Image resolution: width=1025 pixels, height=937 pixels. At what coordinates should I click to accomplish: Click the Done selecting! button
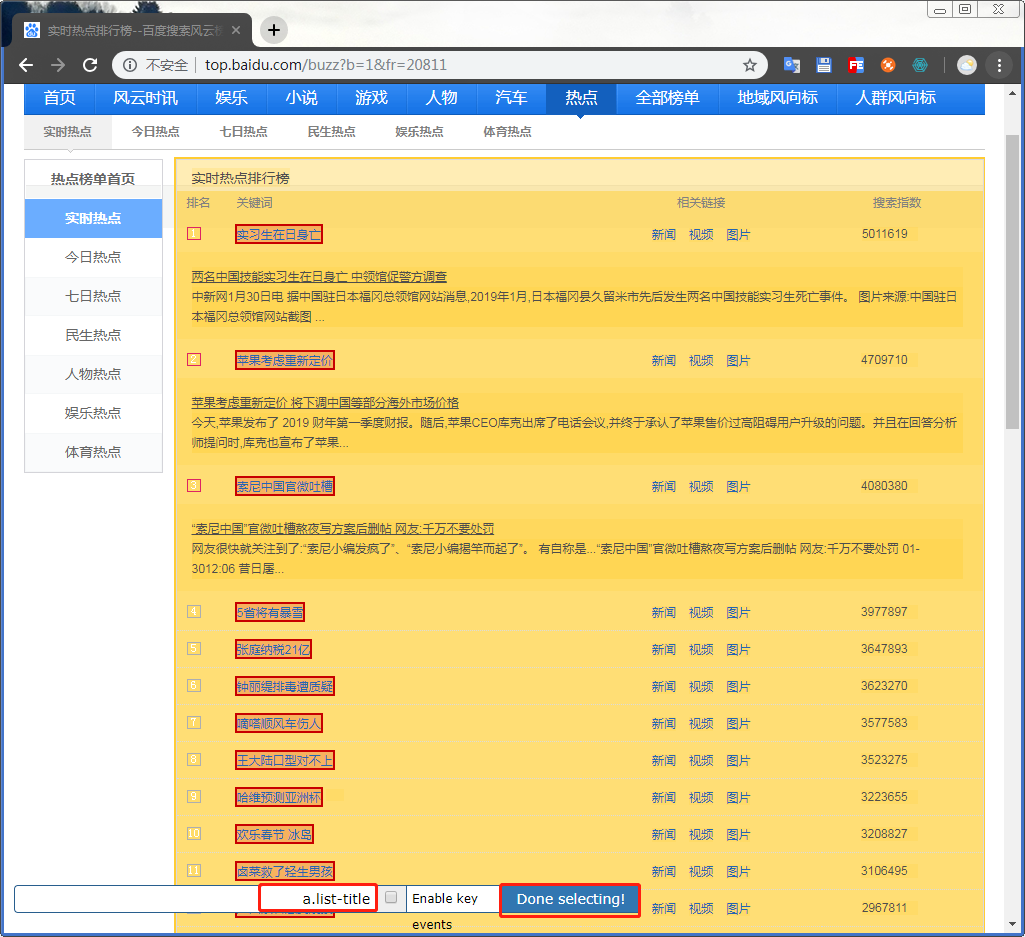(x=570, y=900)
